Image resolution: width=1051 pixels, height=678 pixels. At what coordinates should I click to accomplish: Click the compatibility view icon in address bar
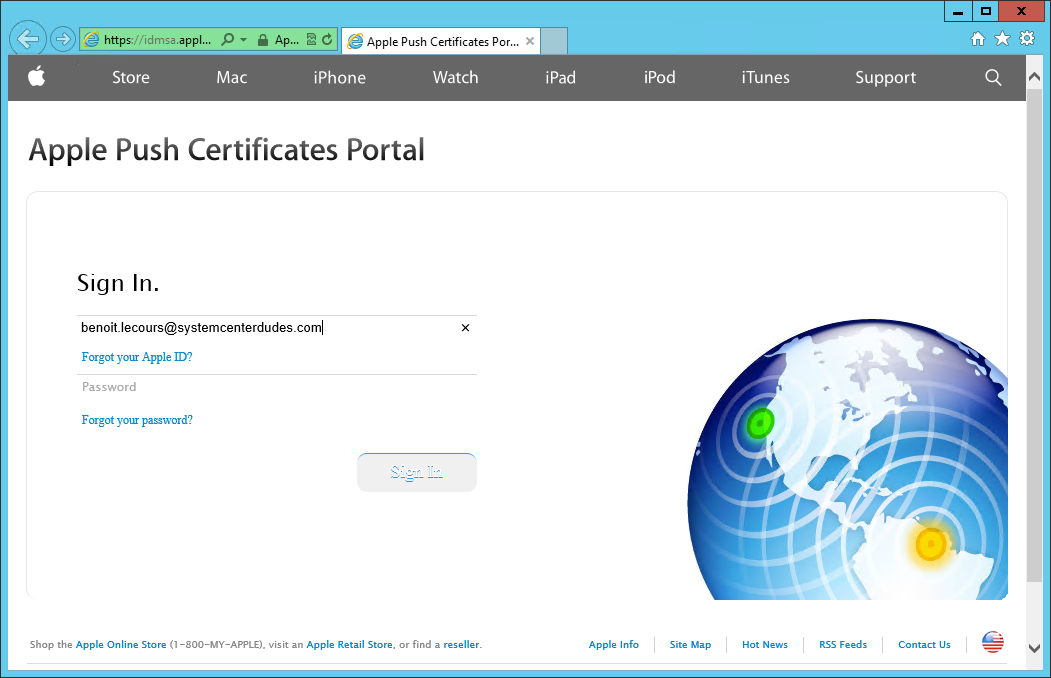(312, 40)
